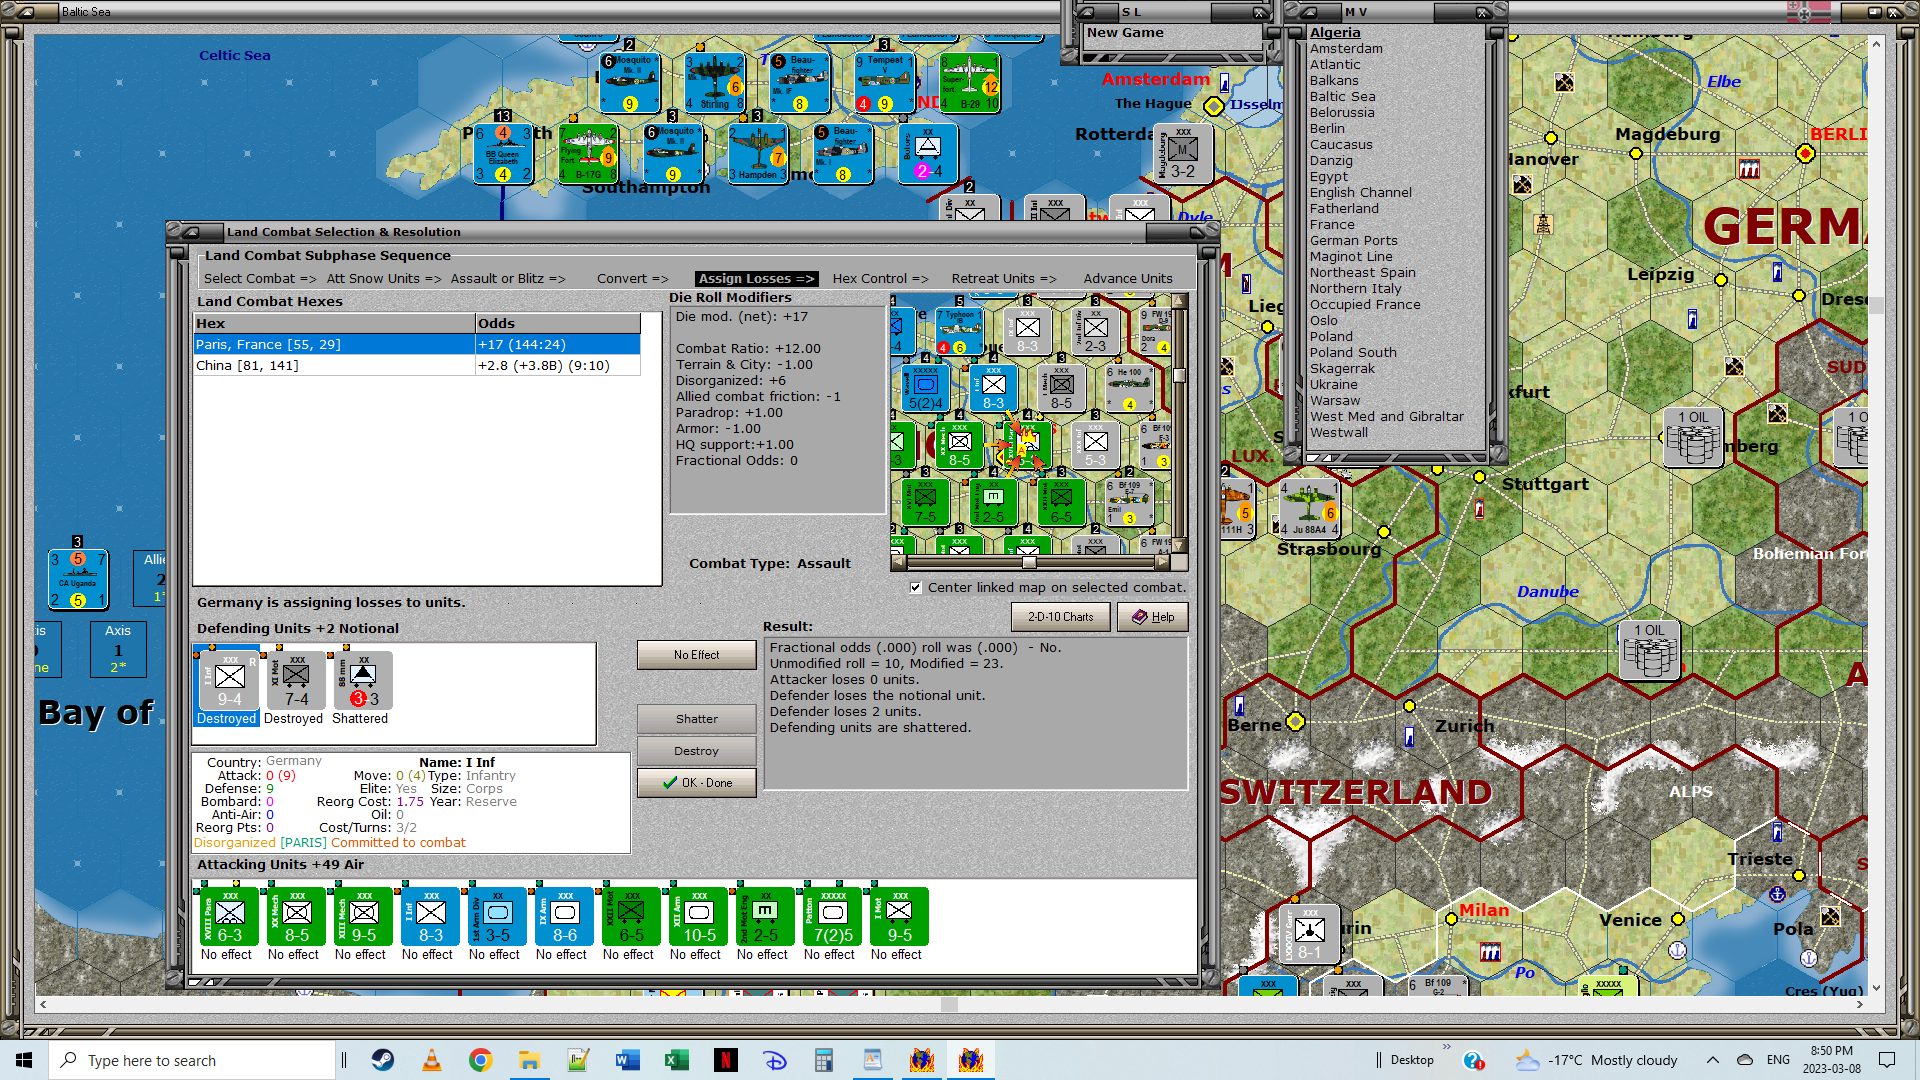1920x1080 pixels.
Task: Open the Help for land combat
Action: click(x=1152, y=617)
